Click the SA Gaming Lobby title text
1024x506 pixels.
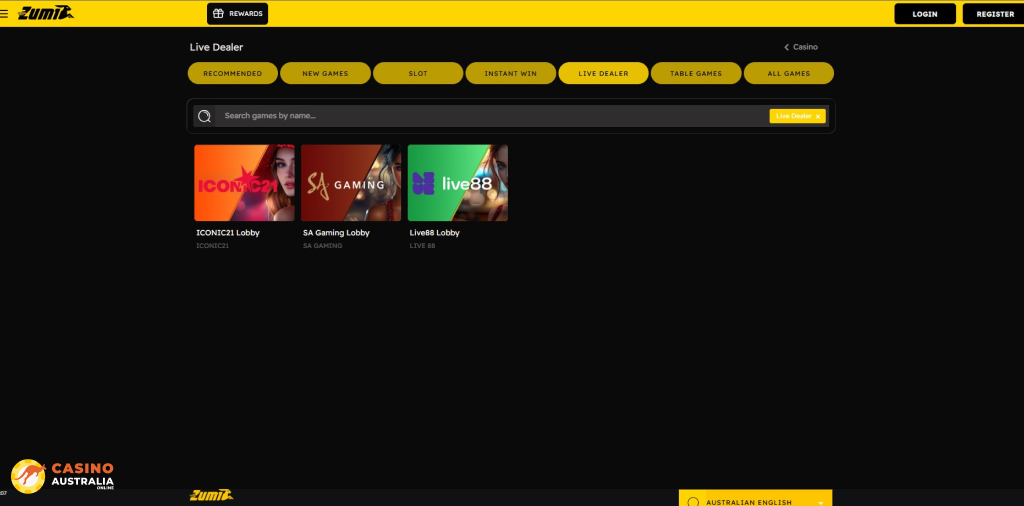coord(336,232)
